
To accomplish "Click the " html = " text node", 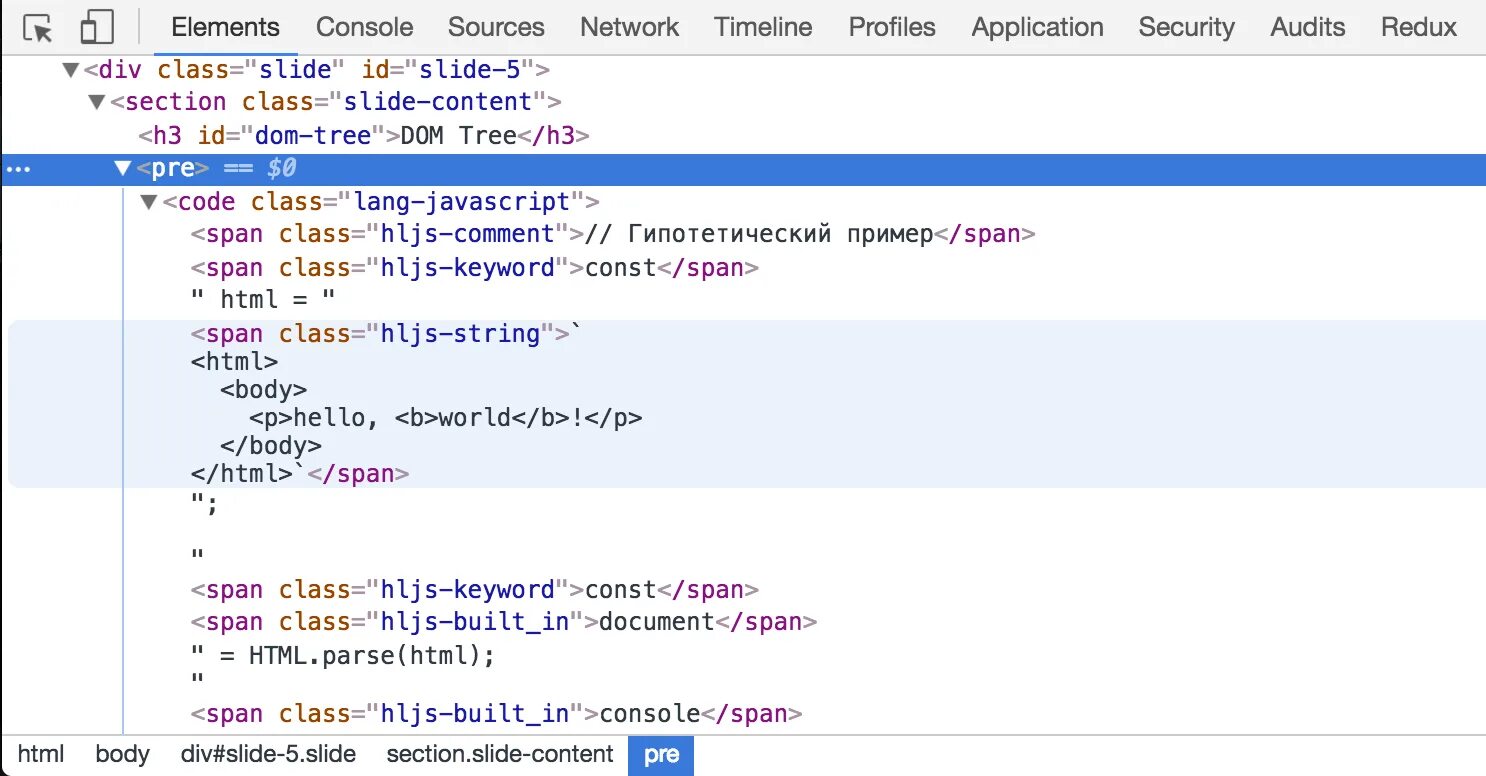I will coord(263,299).
